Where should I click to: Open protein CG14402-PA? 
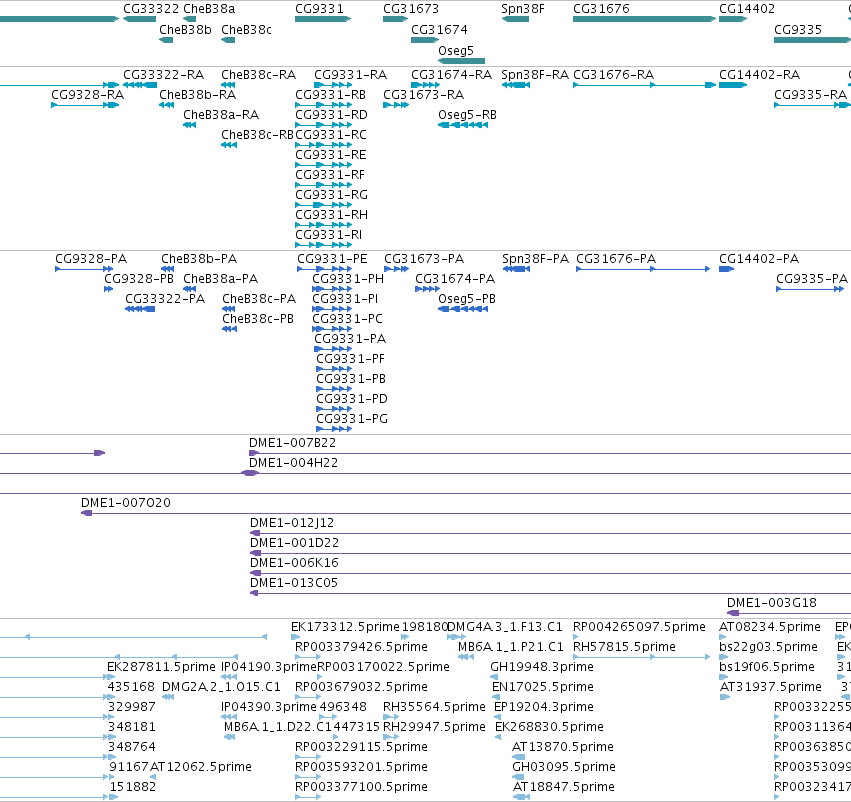[759, 259]
